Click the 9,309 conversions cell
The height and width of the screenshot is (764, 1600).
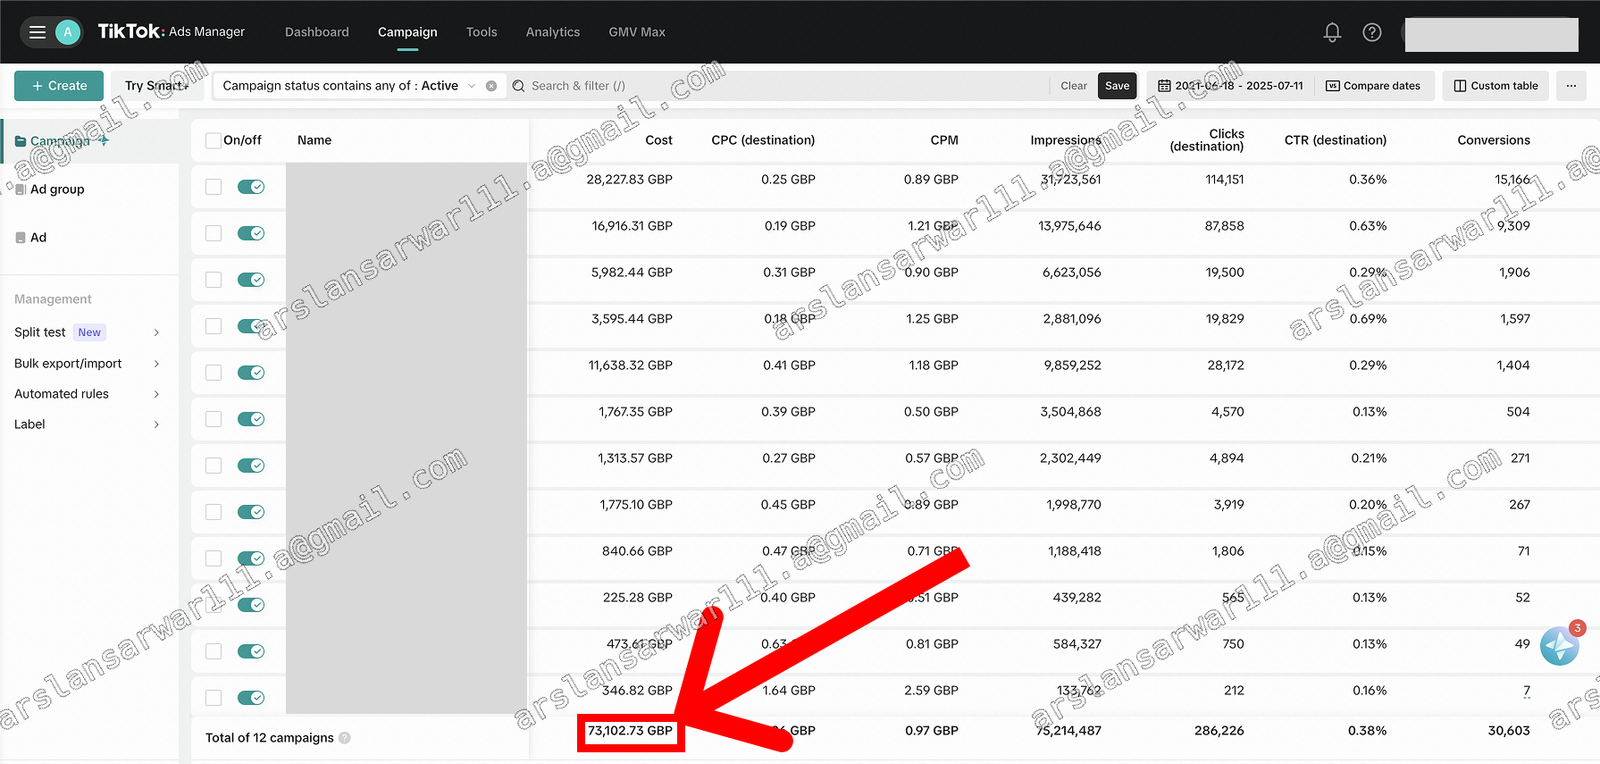[x=1513, y=226]
